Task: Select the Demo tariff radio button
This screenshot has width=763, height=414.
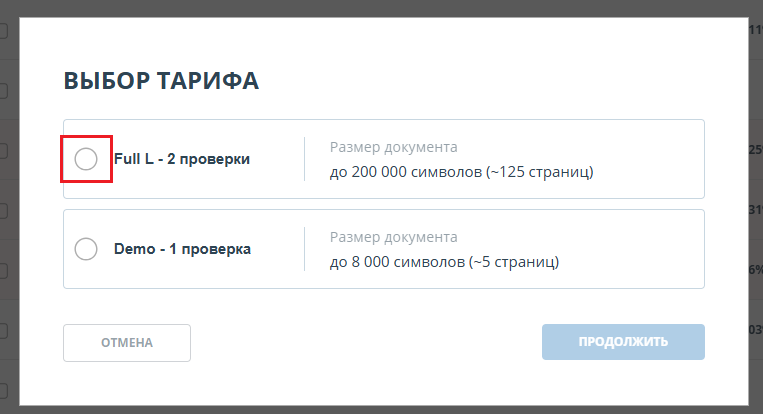Action: pyautogui.click(x=86, y=249)
